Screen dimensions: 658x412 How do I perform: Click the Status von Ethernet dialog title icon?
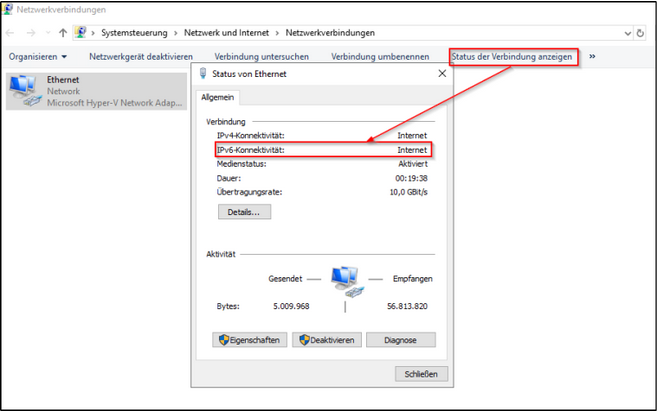point(204,74)
